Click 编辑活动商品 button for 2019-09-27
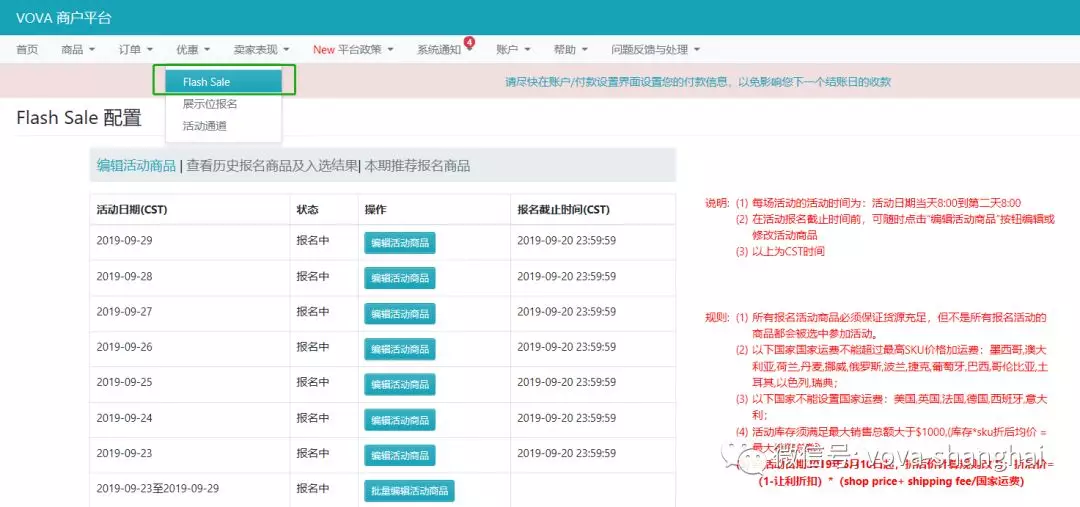Image resolution: width=1080 pixels, height=507 pixels. (x=399, y=314)
